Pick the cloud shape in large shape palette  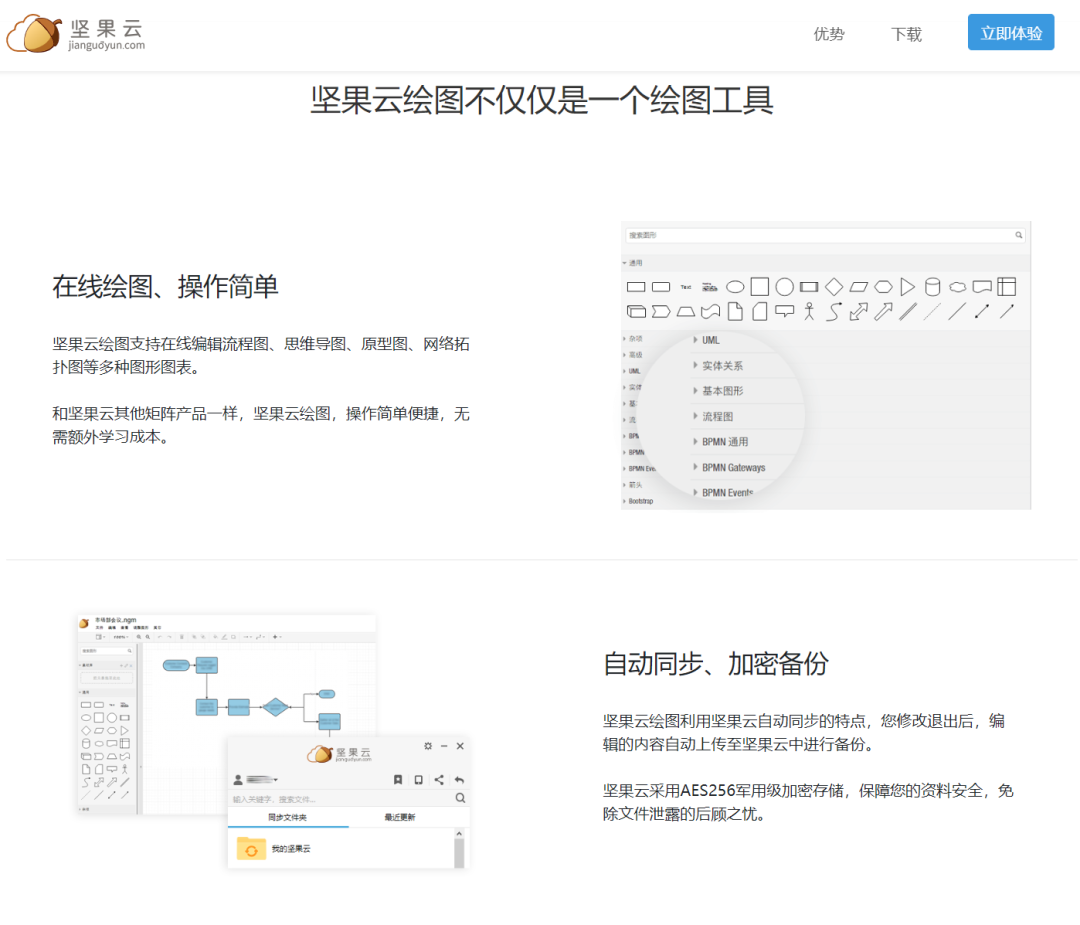point(957,287)
